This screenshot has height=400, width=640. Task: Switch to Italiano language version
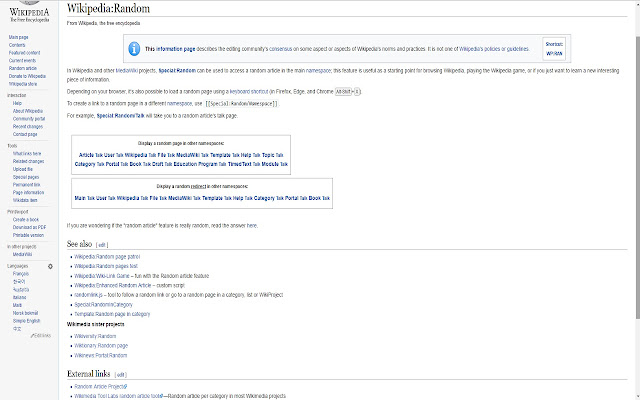click(19, 298)
